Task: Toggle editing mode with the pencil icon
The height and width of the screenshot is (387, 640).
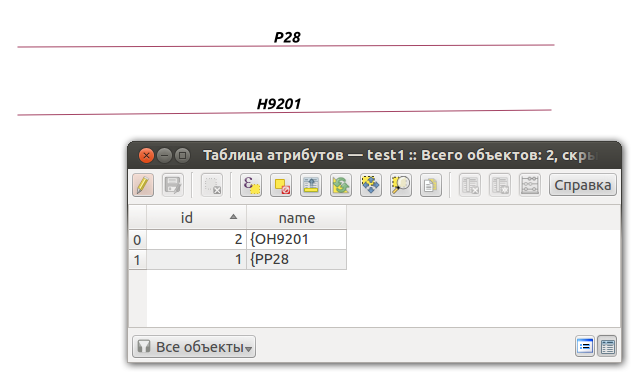Action: [143, 185]
